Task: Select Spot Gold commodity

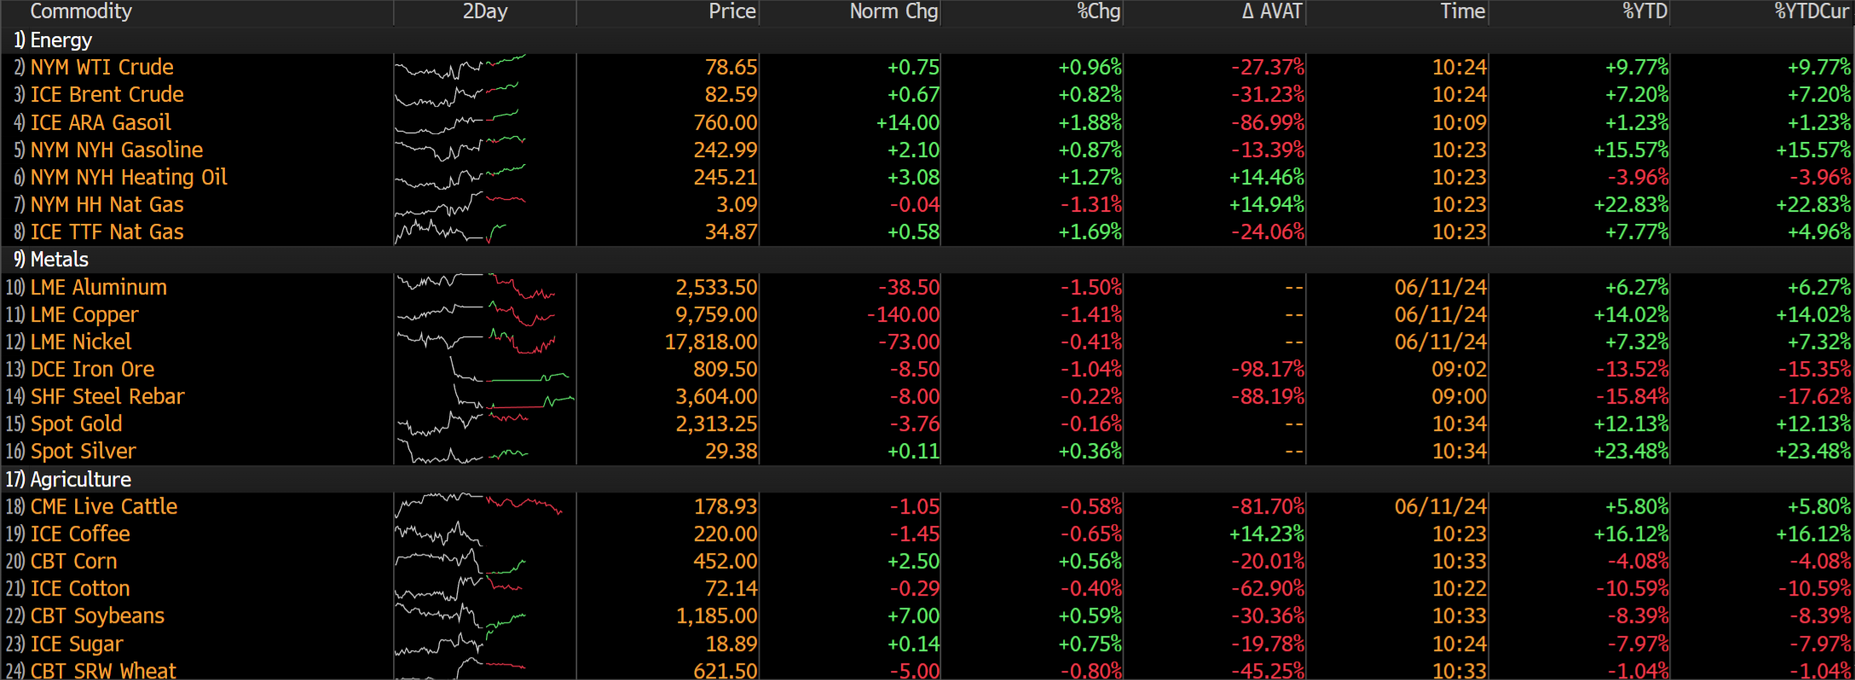Action: coord(76,424)
